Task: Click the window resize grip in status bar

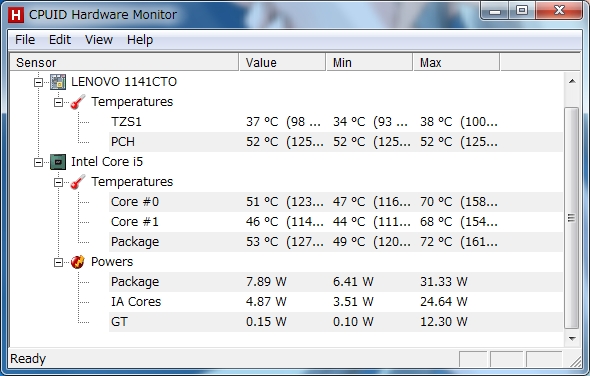Action: tap(575, 361)
